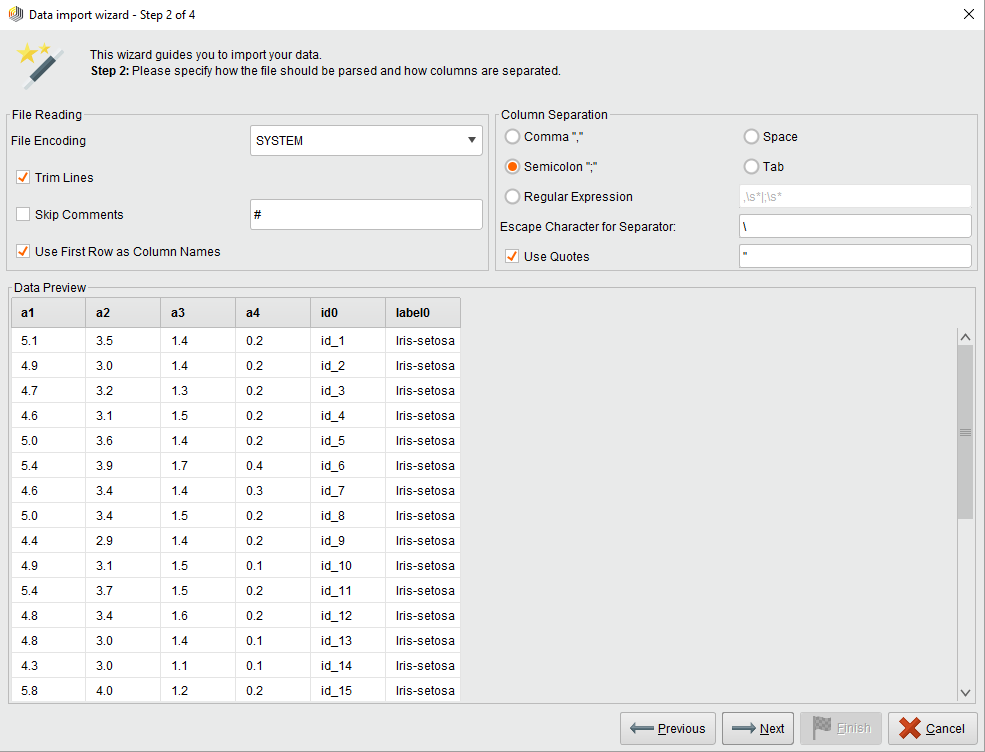The width and height of the screenshot is (985, 752).
Task: Click the Previous arrow button
Action: pyautogui.click(x=667, y=728)
